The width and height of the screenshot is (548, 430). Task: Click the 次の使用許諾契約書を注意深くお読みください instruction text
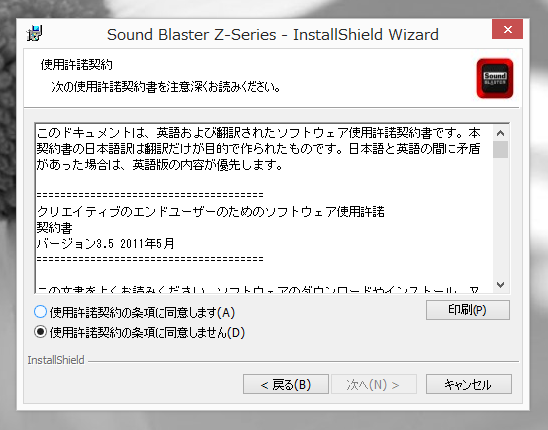[166, 87]
